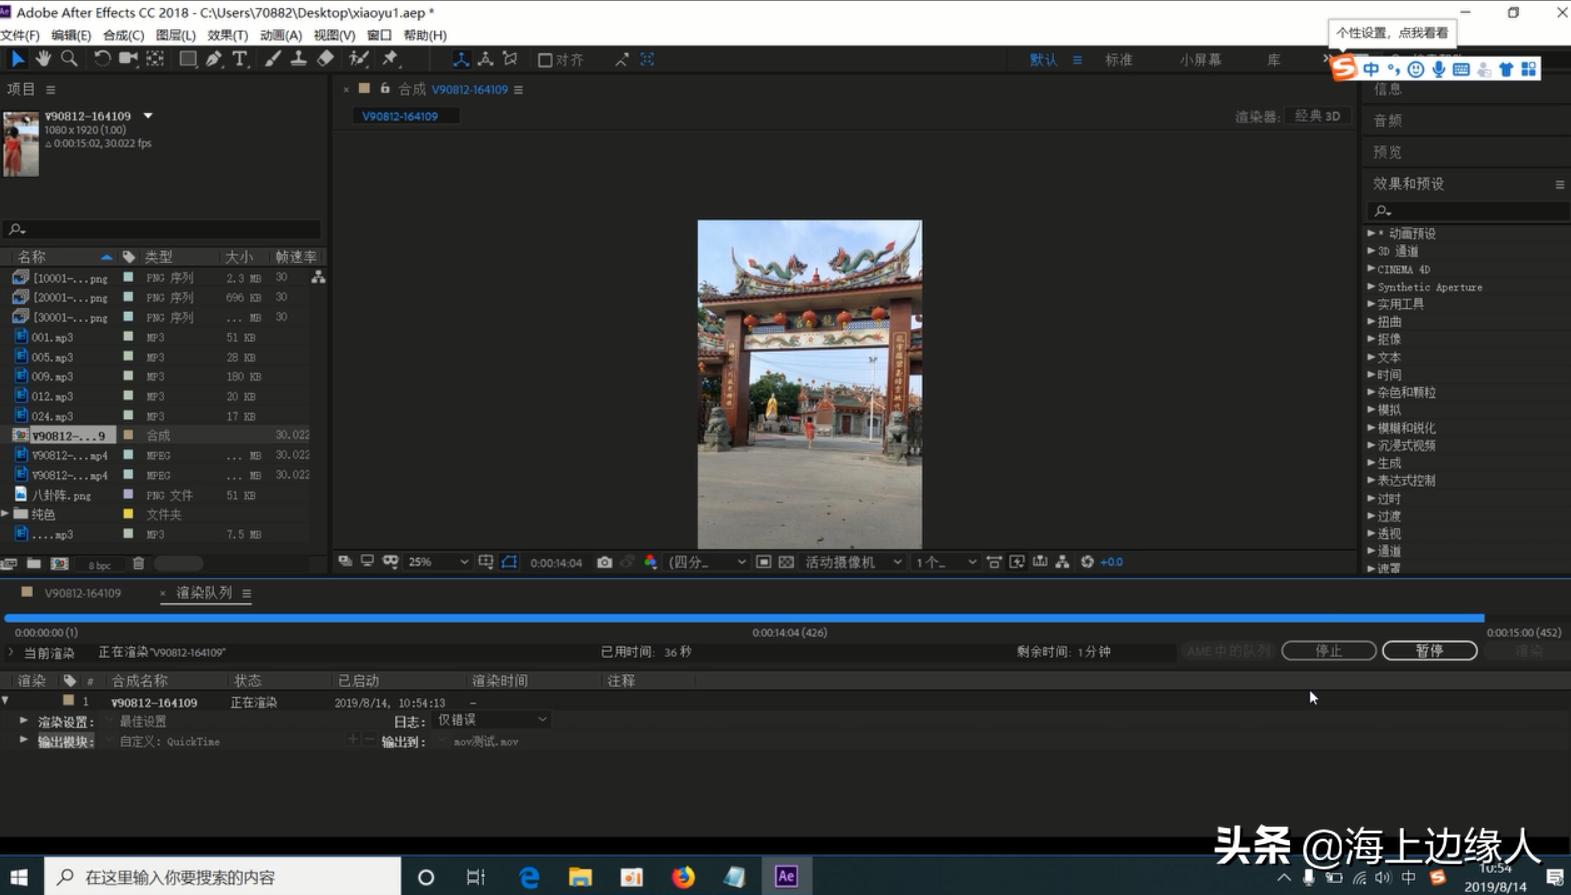This screenshot has width=1571, height=895.
Task: Open the 活动摄像机 camera view dropdown
Action: (853, 562)
